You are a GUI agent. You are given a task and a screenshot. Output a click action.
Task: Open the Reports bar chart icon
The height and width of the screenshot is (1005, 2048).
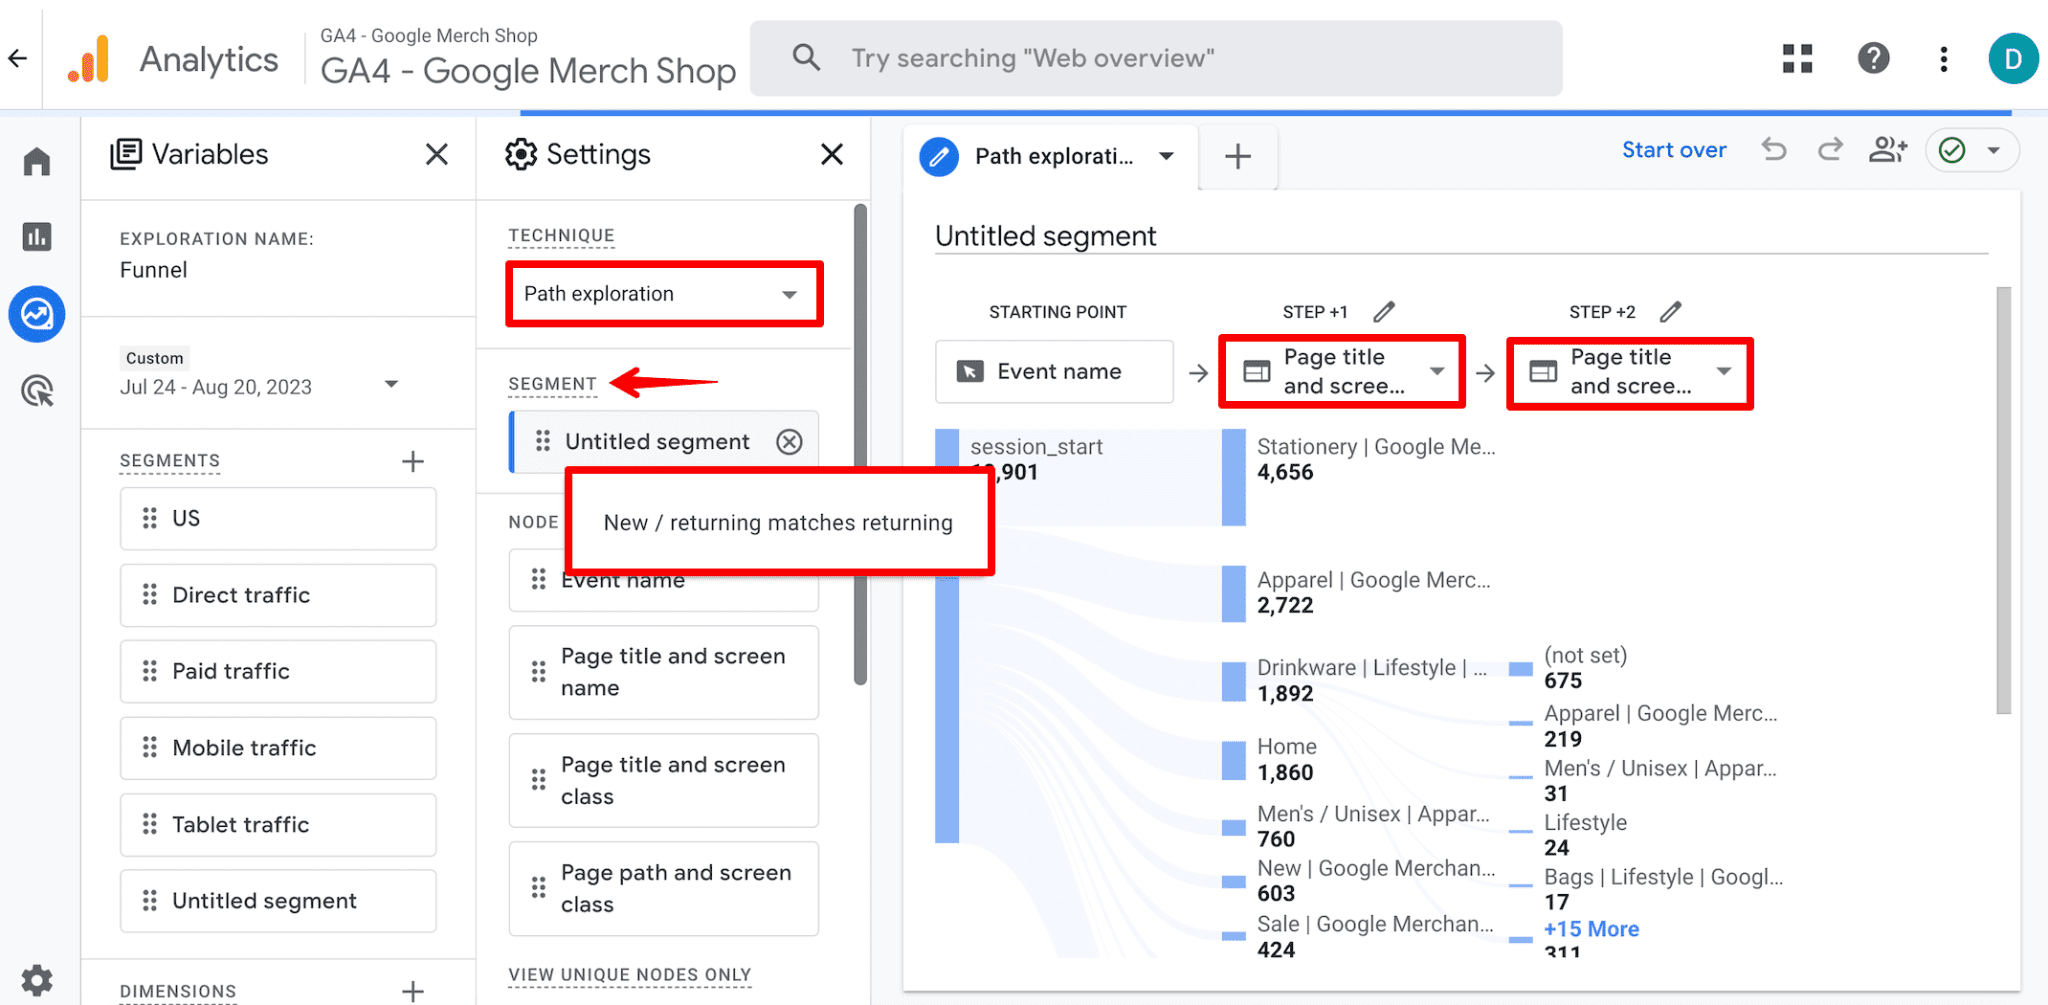coord(37,237)
